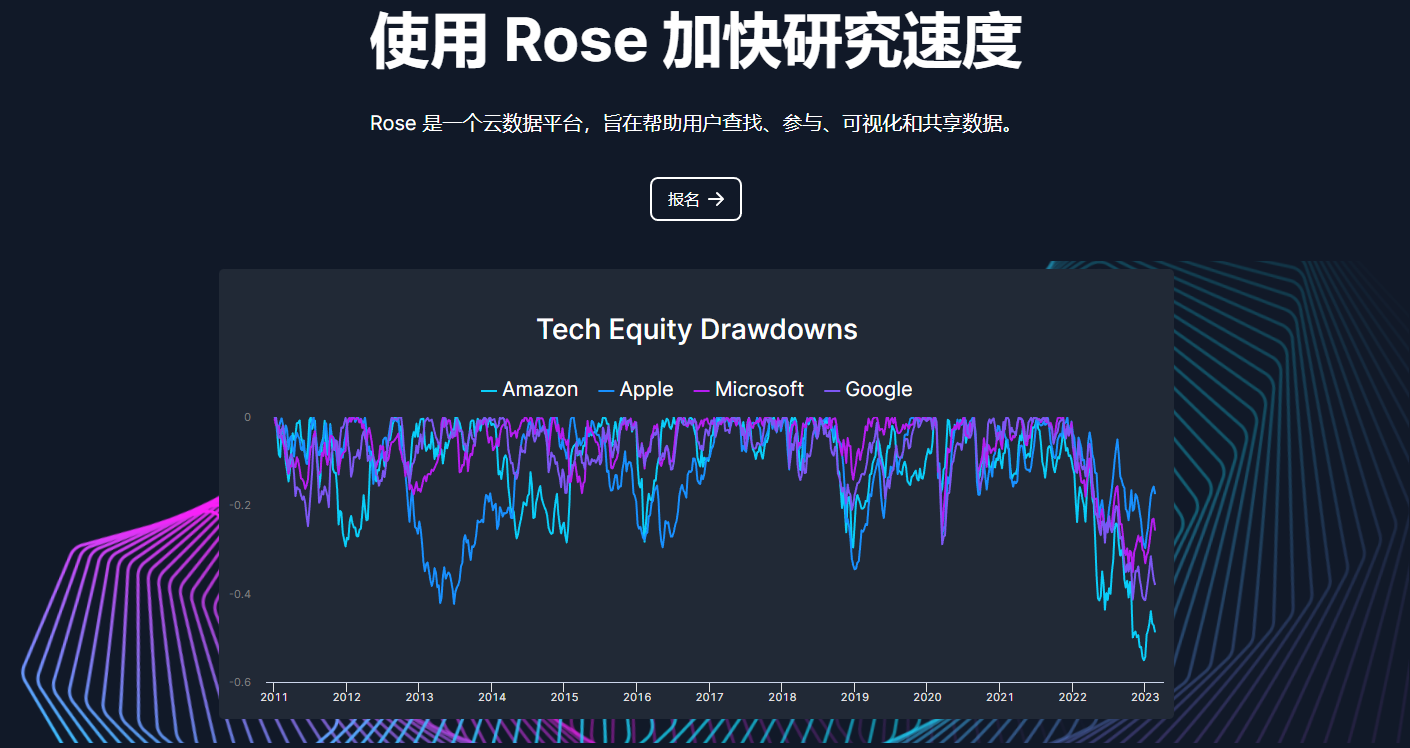Click the 报名 sign-up button
Image resolution: width=1410 pixels, height=748 pixels.
[695, 199]
